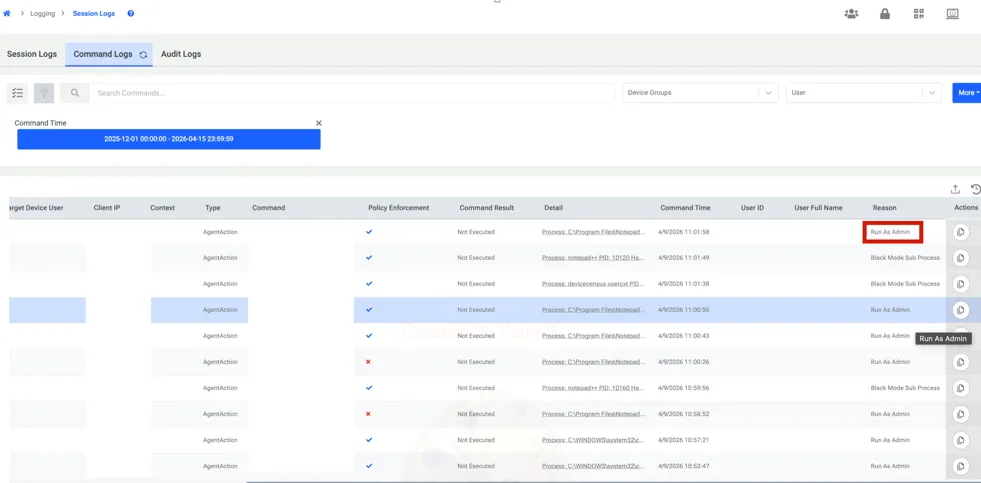981x483 pixels.
Task: Click the red X enforcement at 10:58:52
Action: tap(368, 414)
